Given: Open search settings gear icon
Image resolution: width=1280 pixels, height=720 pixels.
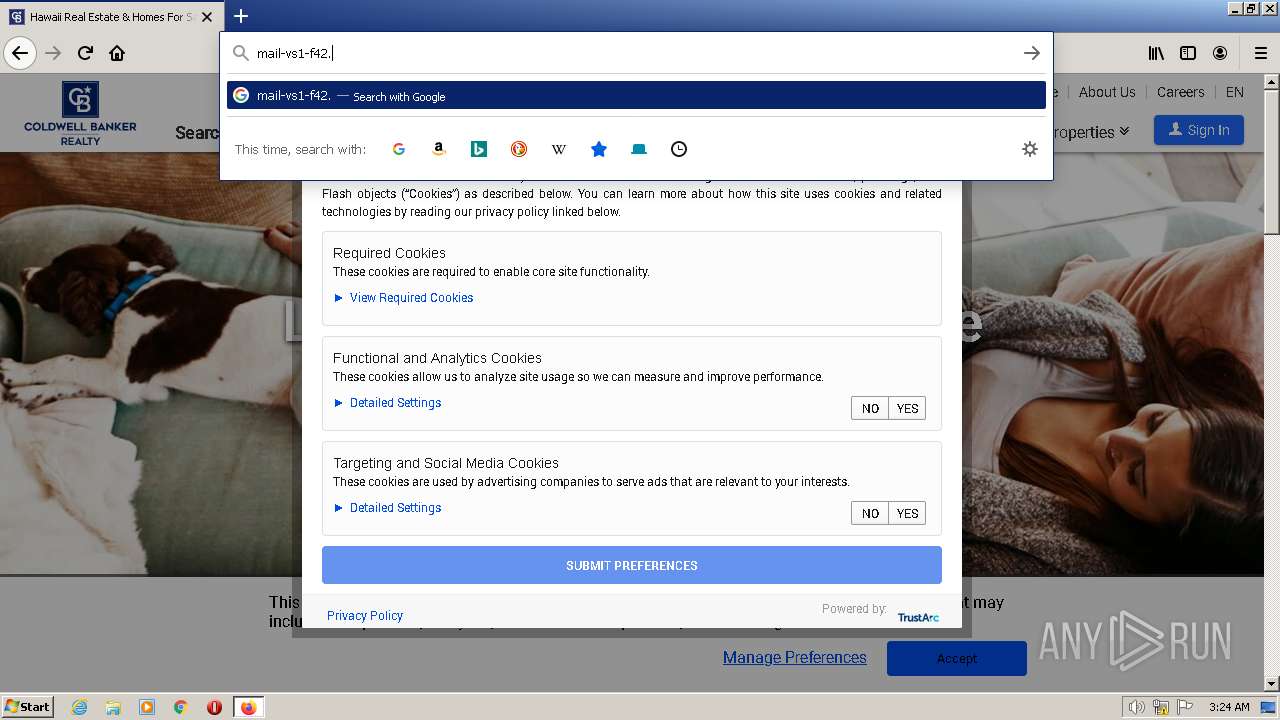Looking at the screenshot, I should 1030,149.
